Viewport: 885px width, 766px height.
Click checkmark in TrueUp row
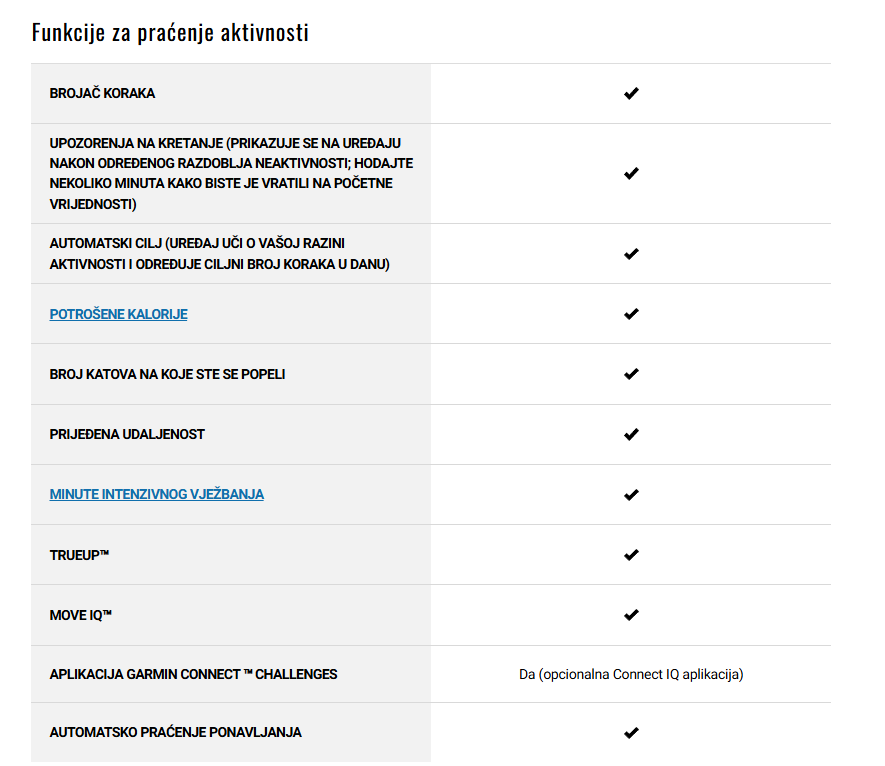(631, 555)
